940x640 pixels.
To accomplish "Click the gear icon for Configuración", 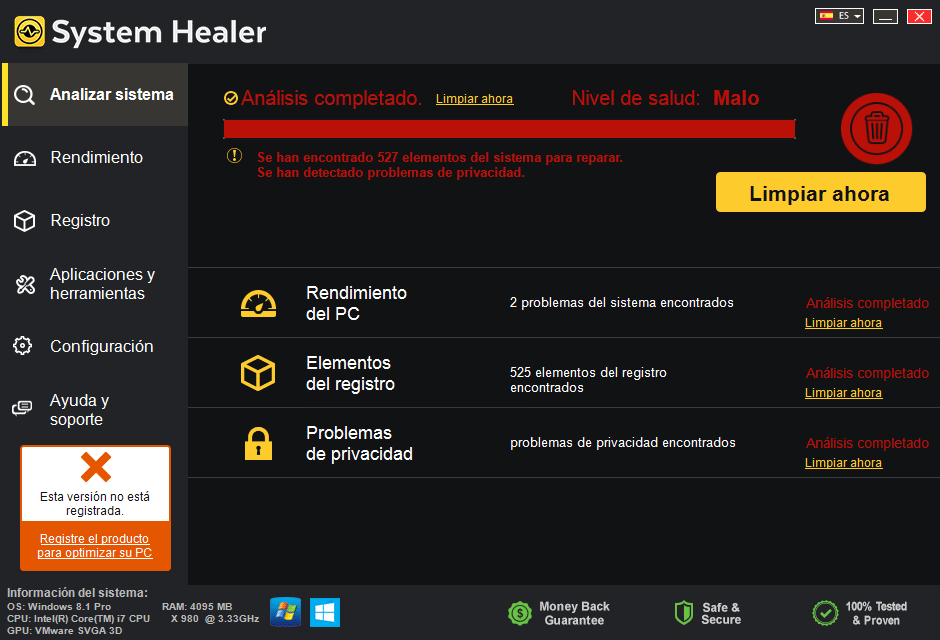I will pos(23,346).
